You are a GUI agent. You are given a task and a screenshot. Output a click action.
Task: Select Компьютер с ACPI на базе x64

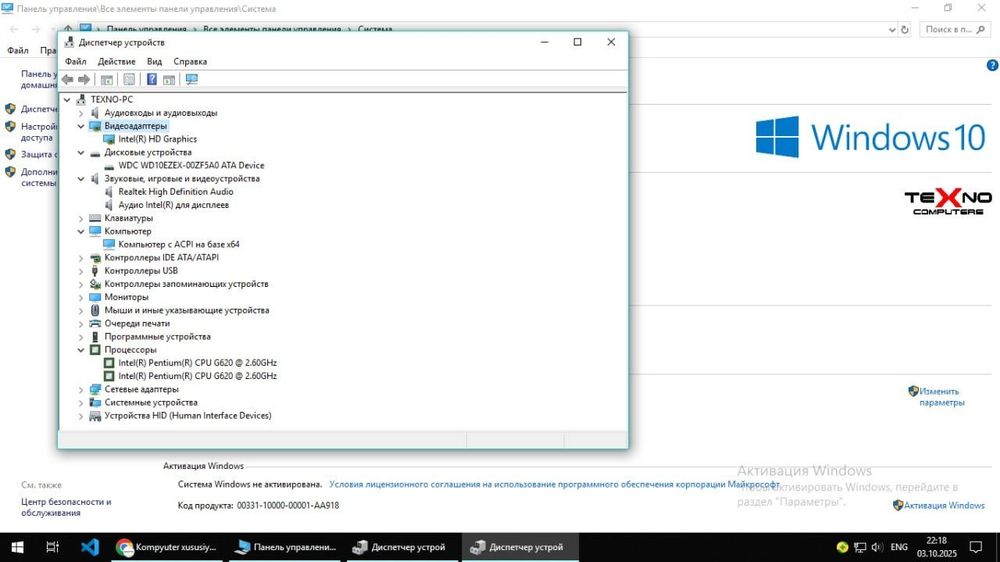[179, 244]
